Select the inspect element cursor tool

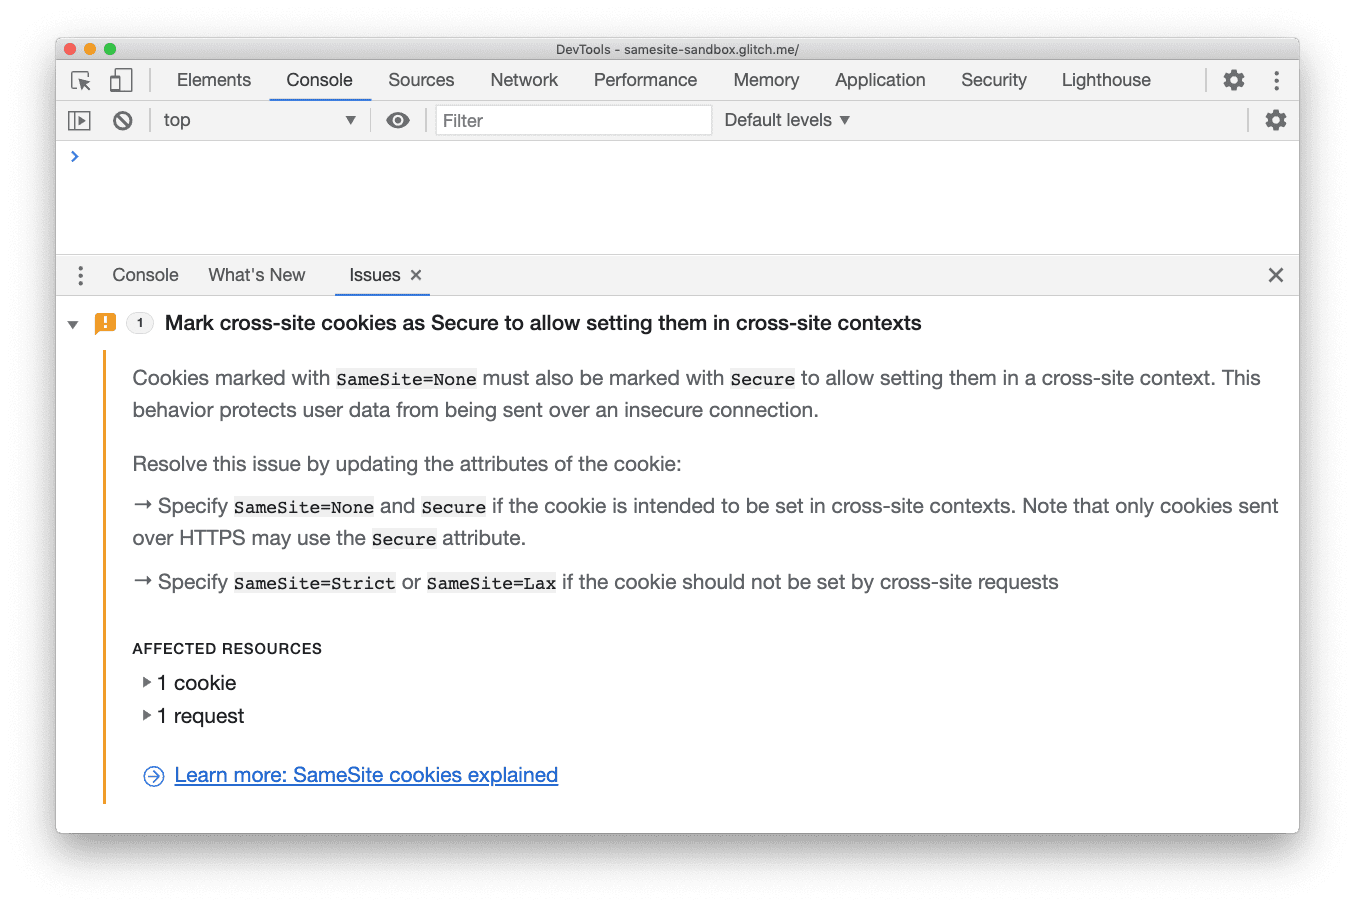coord(79,79)
